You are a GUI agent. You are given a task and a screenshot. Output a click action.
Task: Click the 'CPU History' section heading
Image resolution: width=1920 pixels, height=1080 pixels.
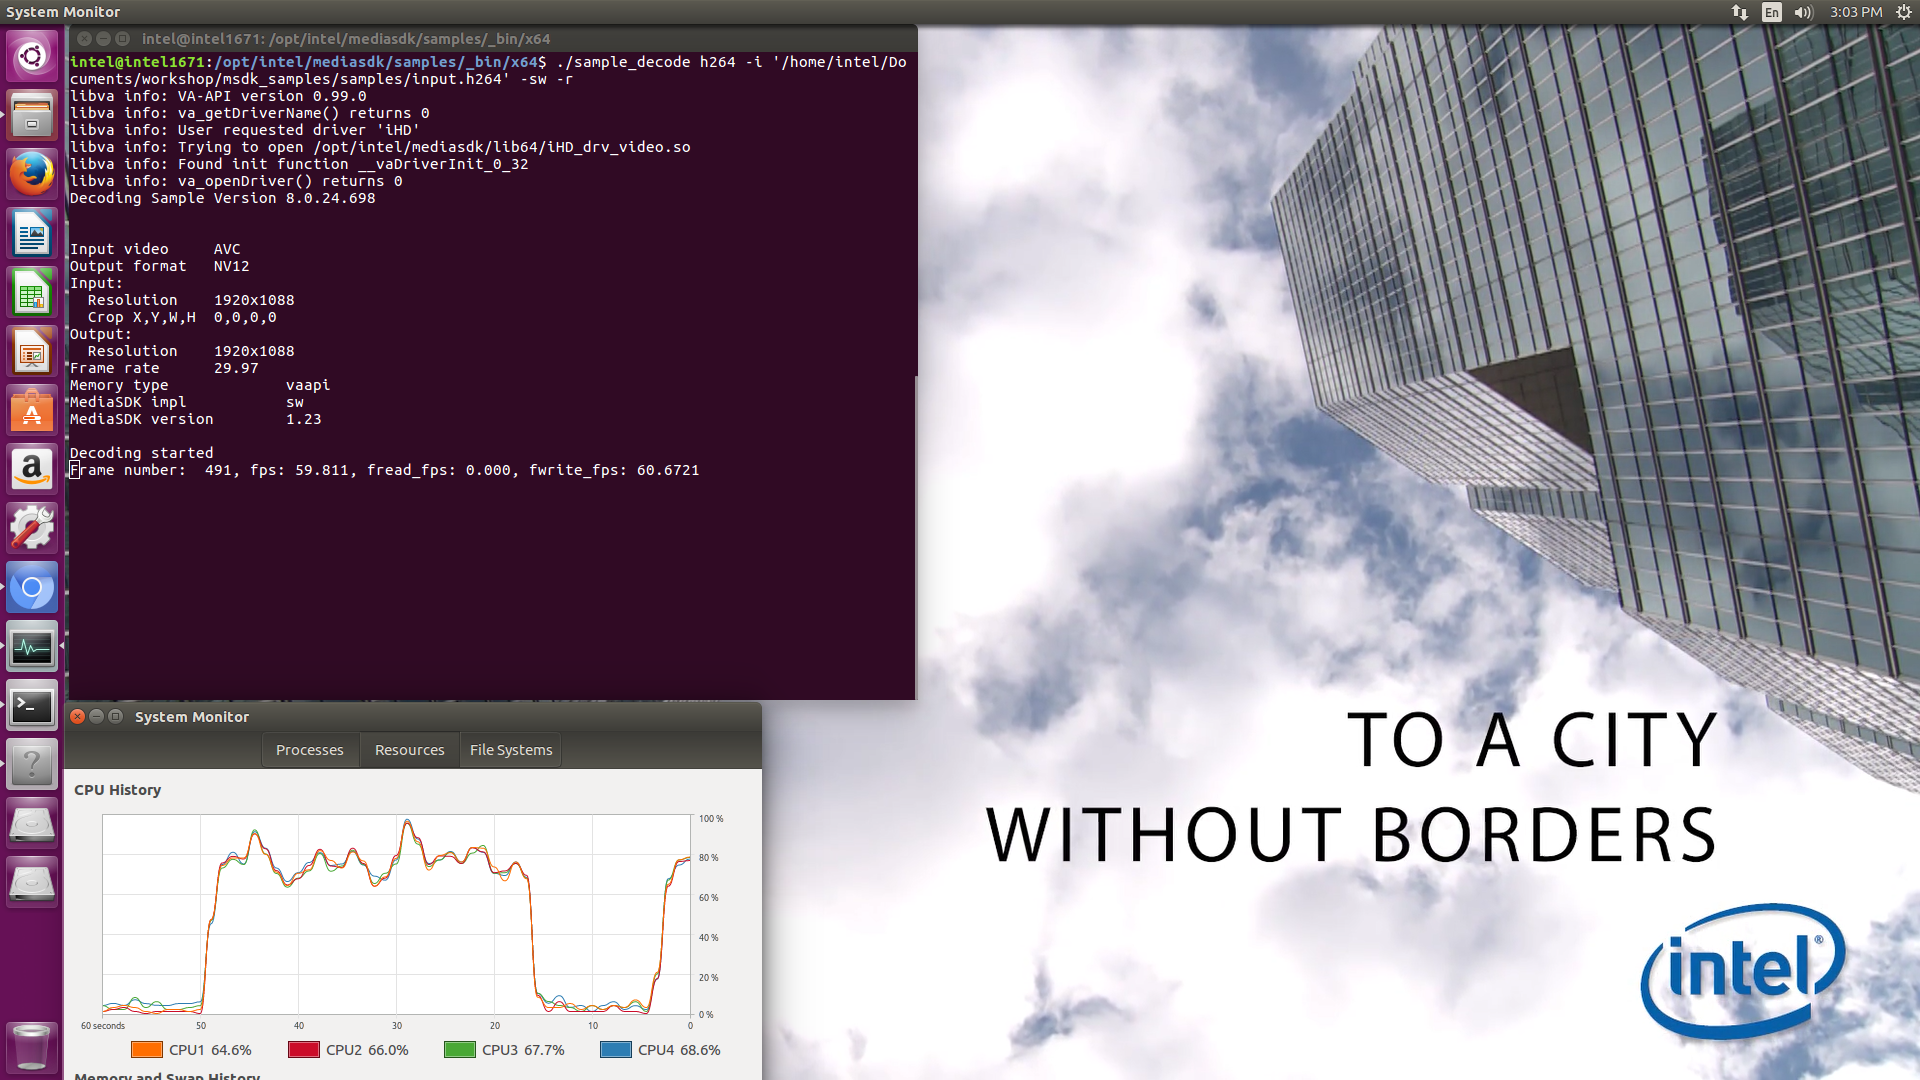pyautogui.click(x=117, y=790)
